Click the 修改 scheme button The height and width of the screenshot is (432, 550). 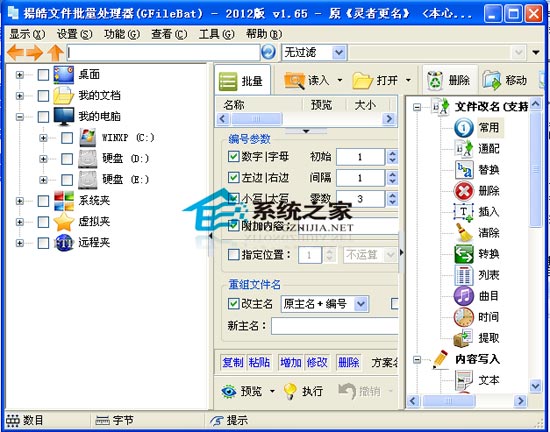[x=317, y=362]
